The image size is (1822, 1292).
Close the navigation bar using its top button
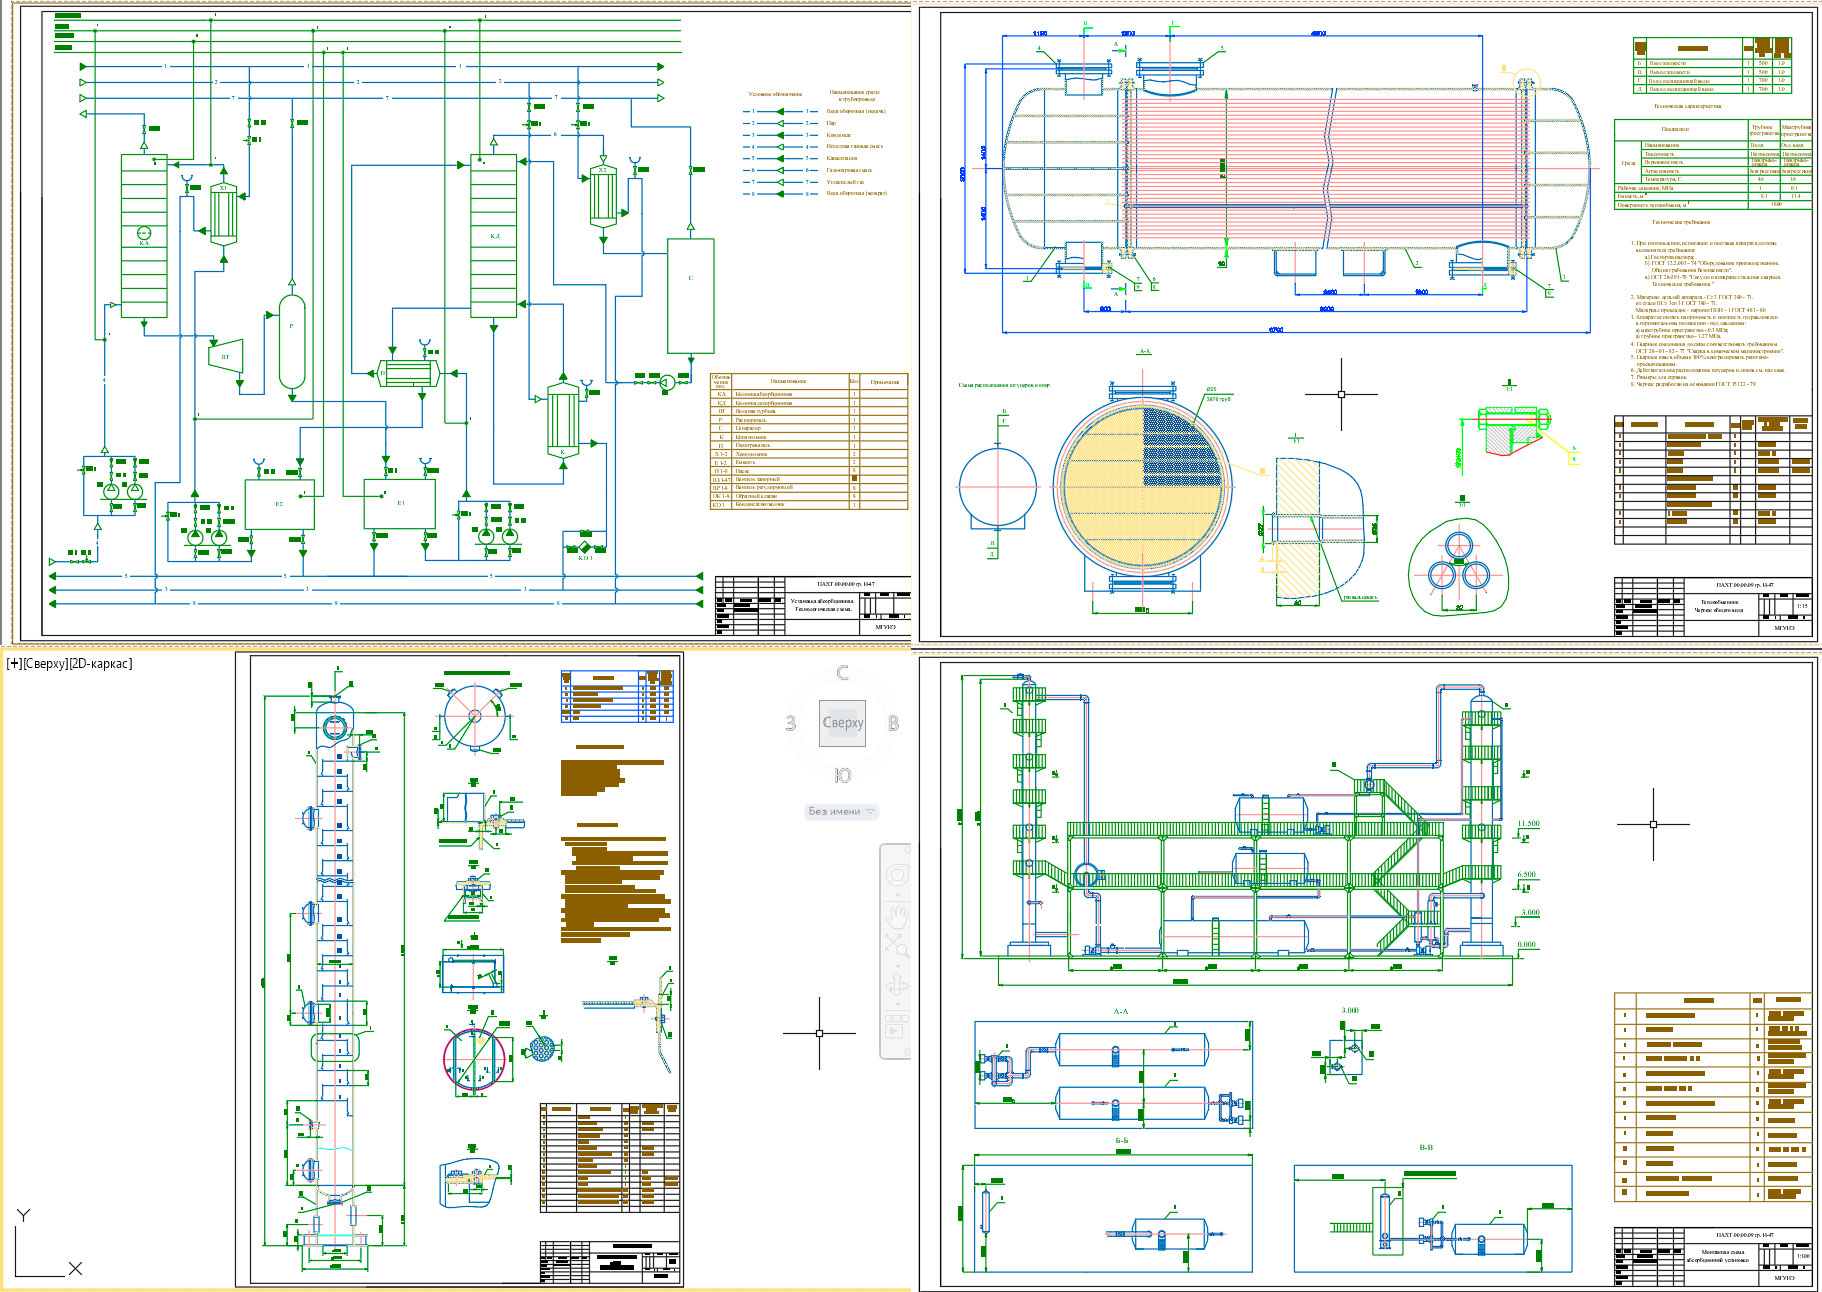tap(906, 851)
